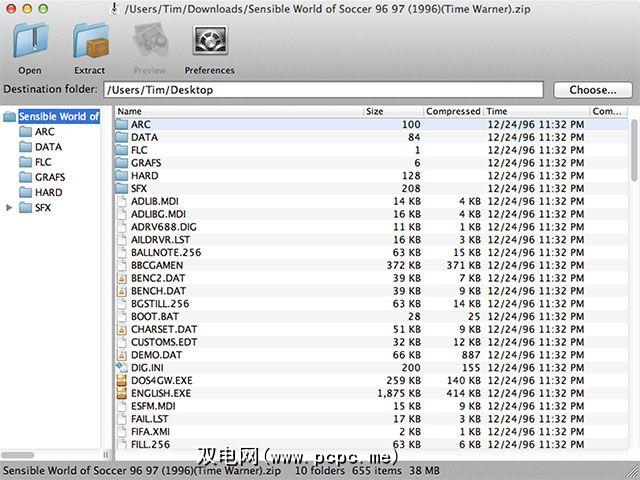
Task: Click the BENC2.DAT file icon
Action: click(122, 278)
